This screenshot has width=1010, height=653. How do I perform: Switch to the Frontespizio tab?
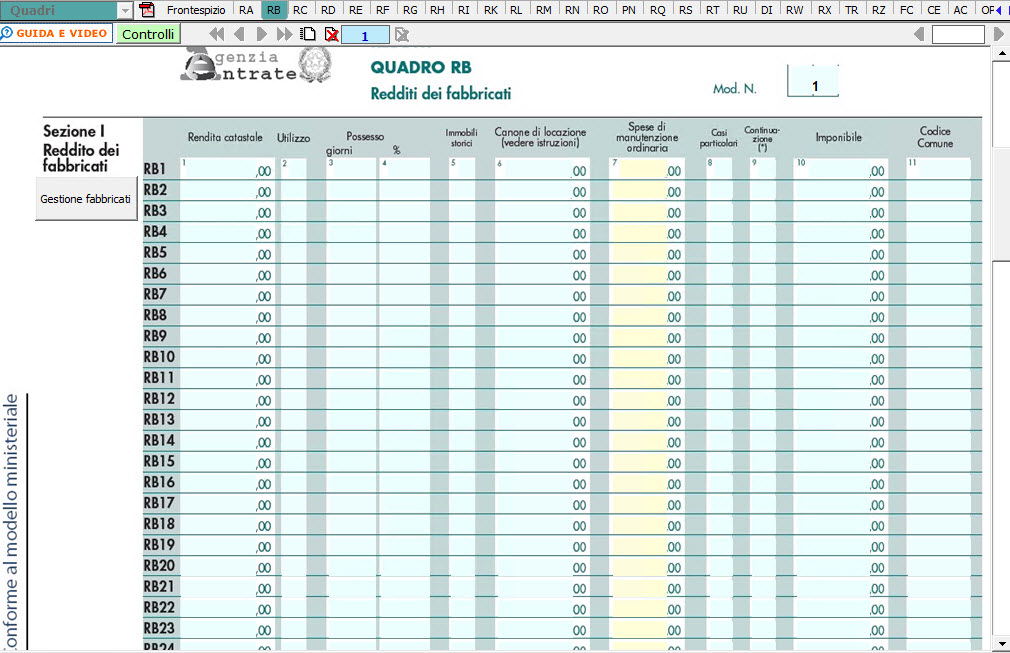[x=196, y=10]
